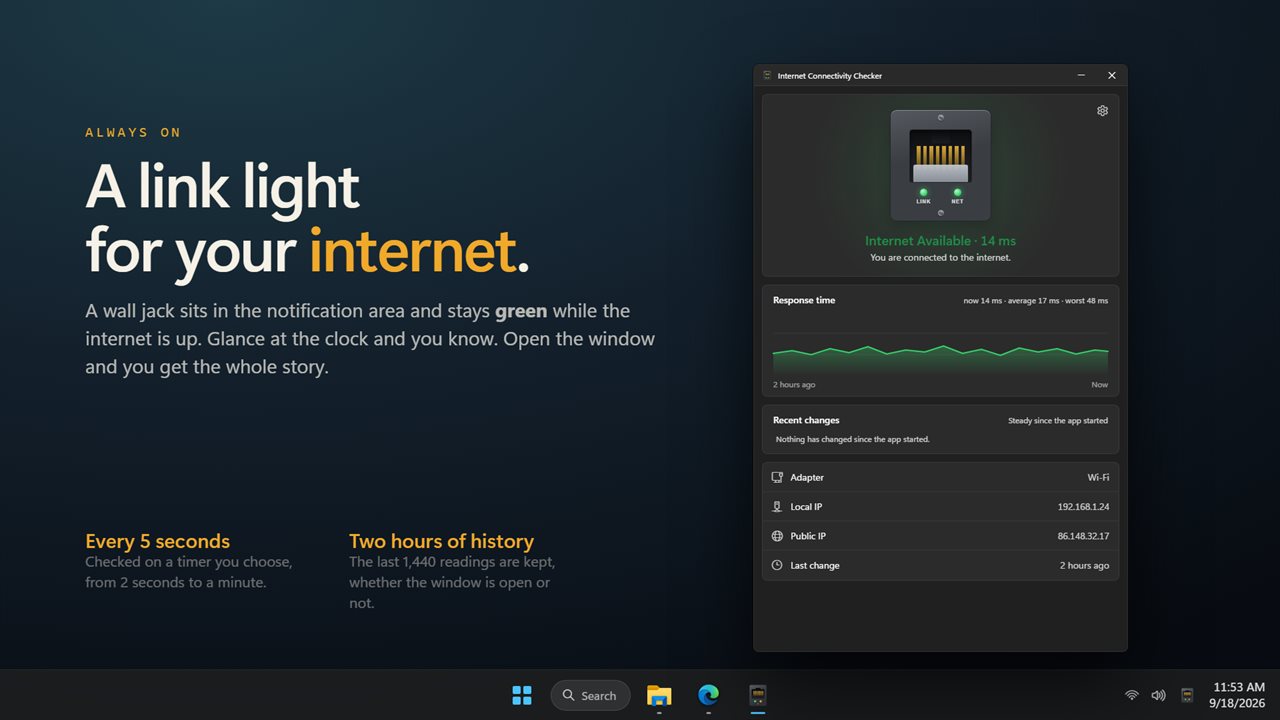The height and width of the screenshot is (720, 1280).
Task: Click the "Internet Available · 14 ms" status
Action: point(940,241)
